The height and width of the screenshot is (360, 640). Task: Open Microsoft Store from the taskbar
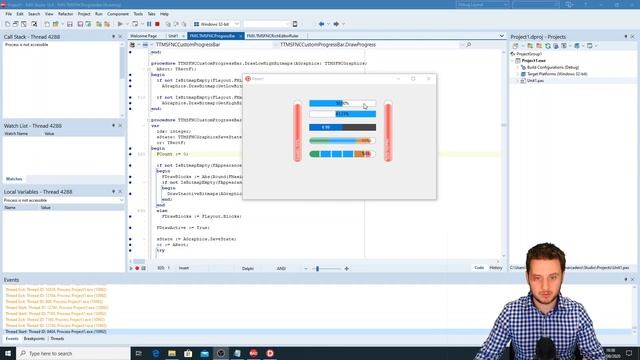pyautogui.click(x=188, y=353)
